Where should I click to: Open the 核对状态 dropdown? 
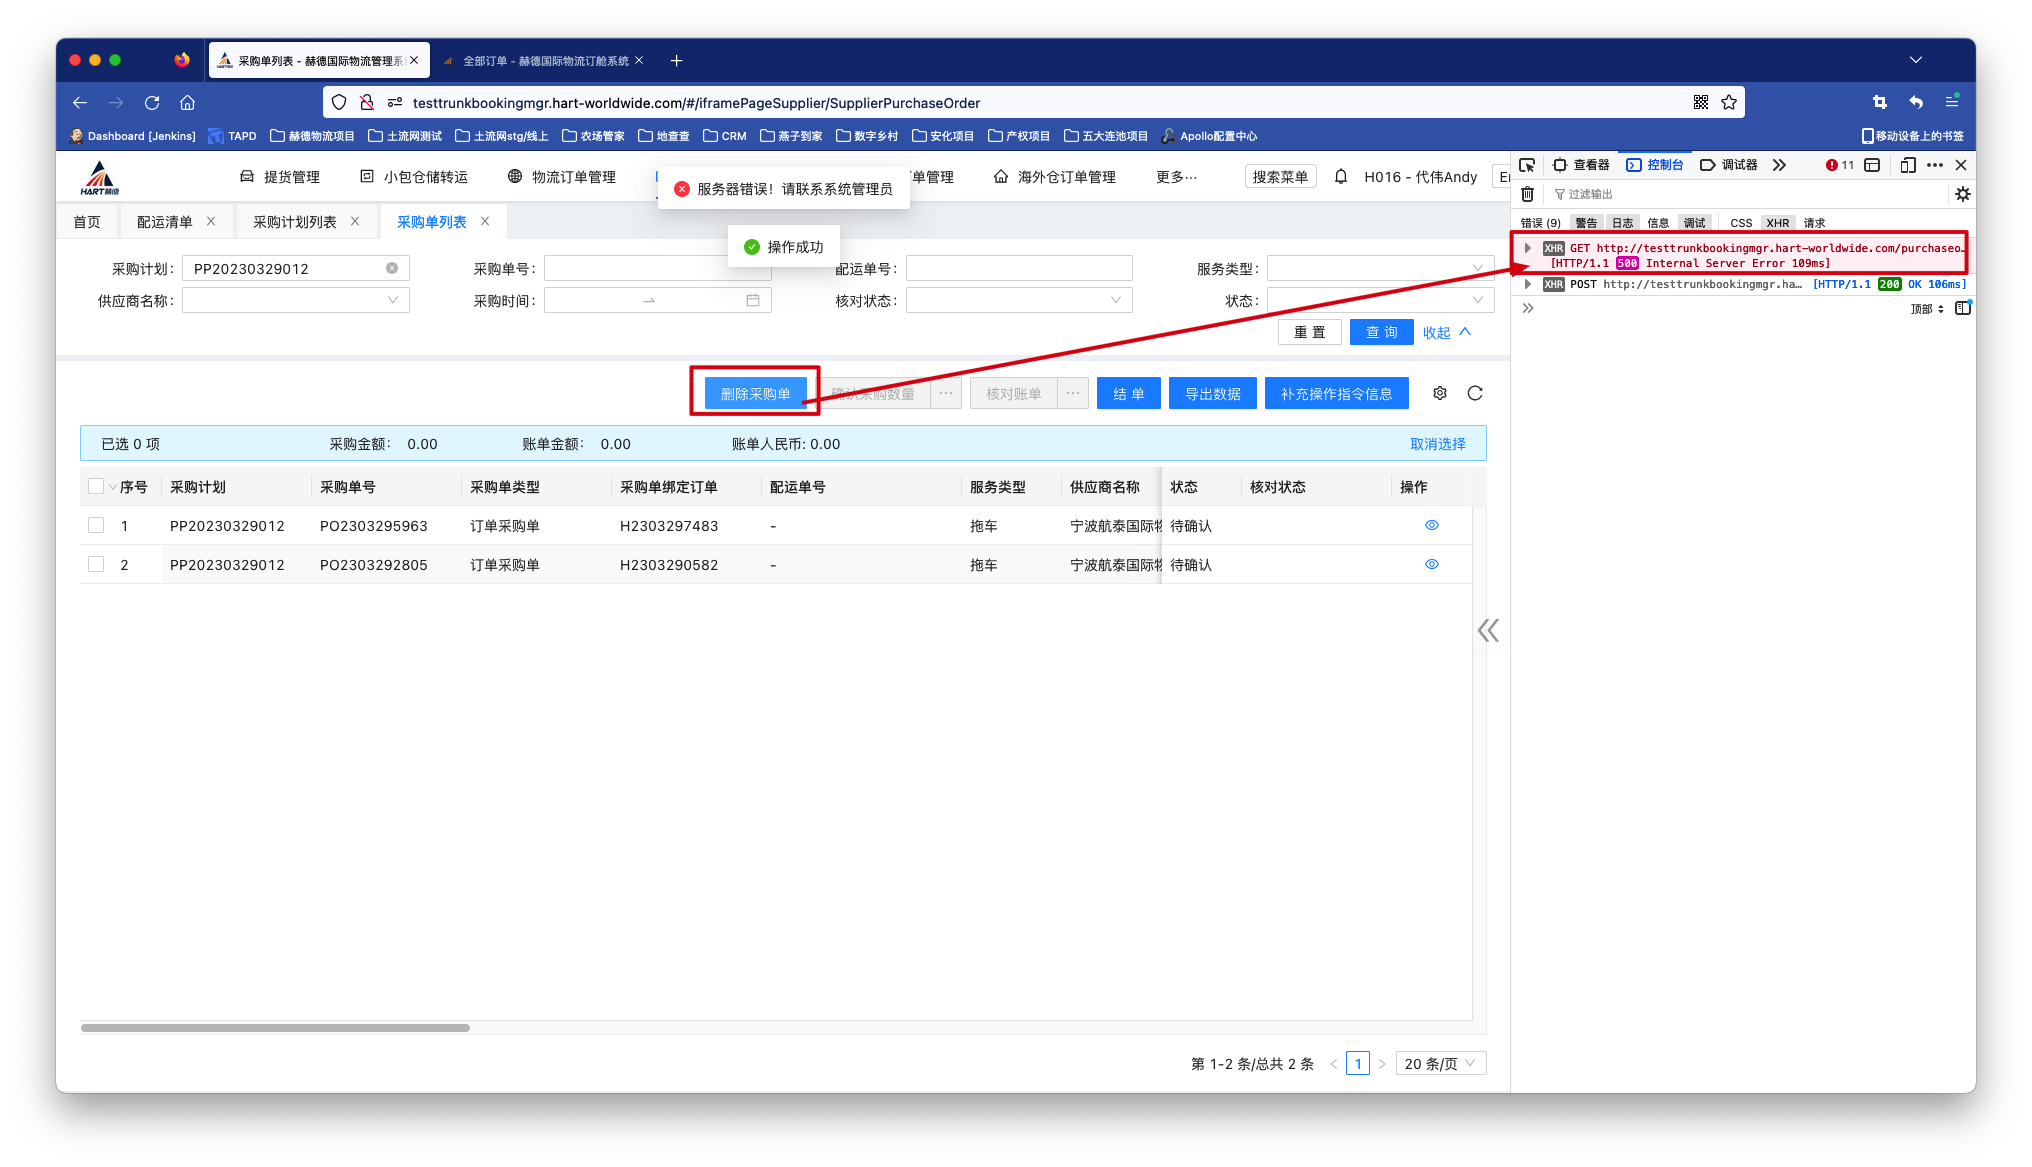[1018, 300]
